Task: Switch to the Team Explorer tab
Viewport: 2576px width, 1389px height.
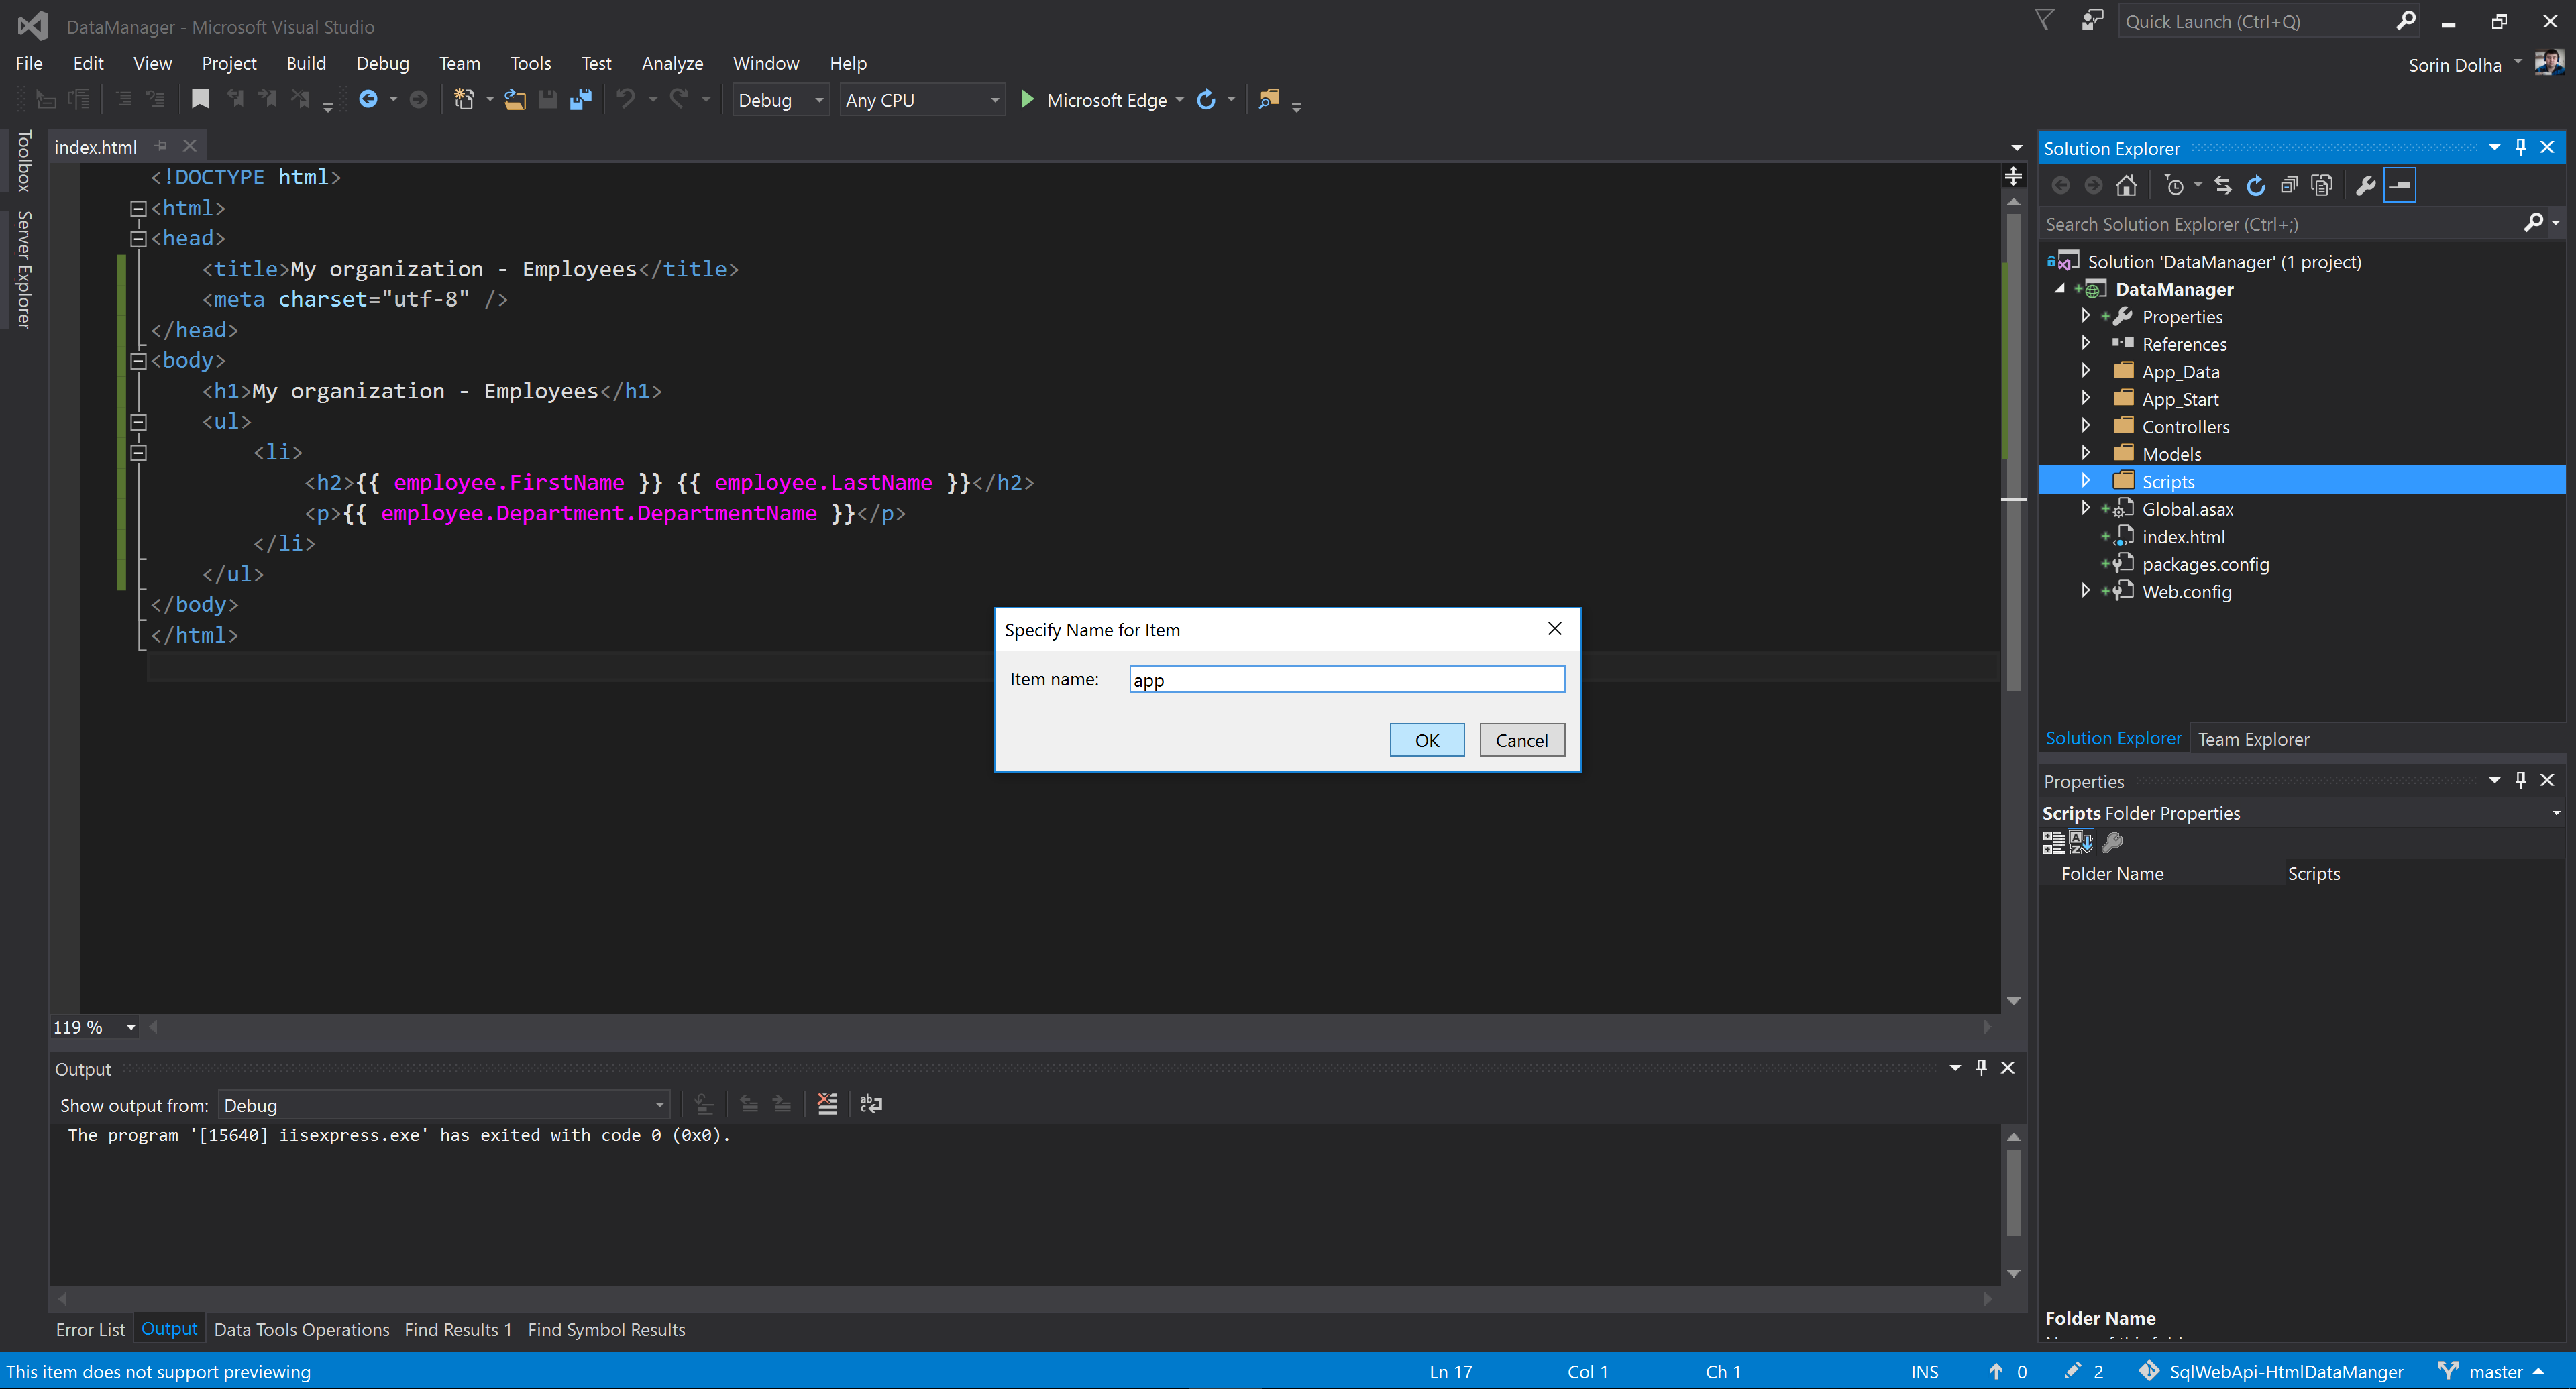Action: point(2253,739)
